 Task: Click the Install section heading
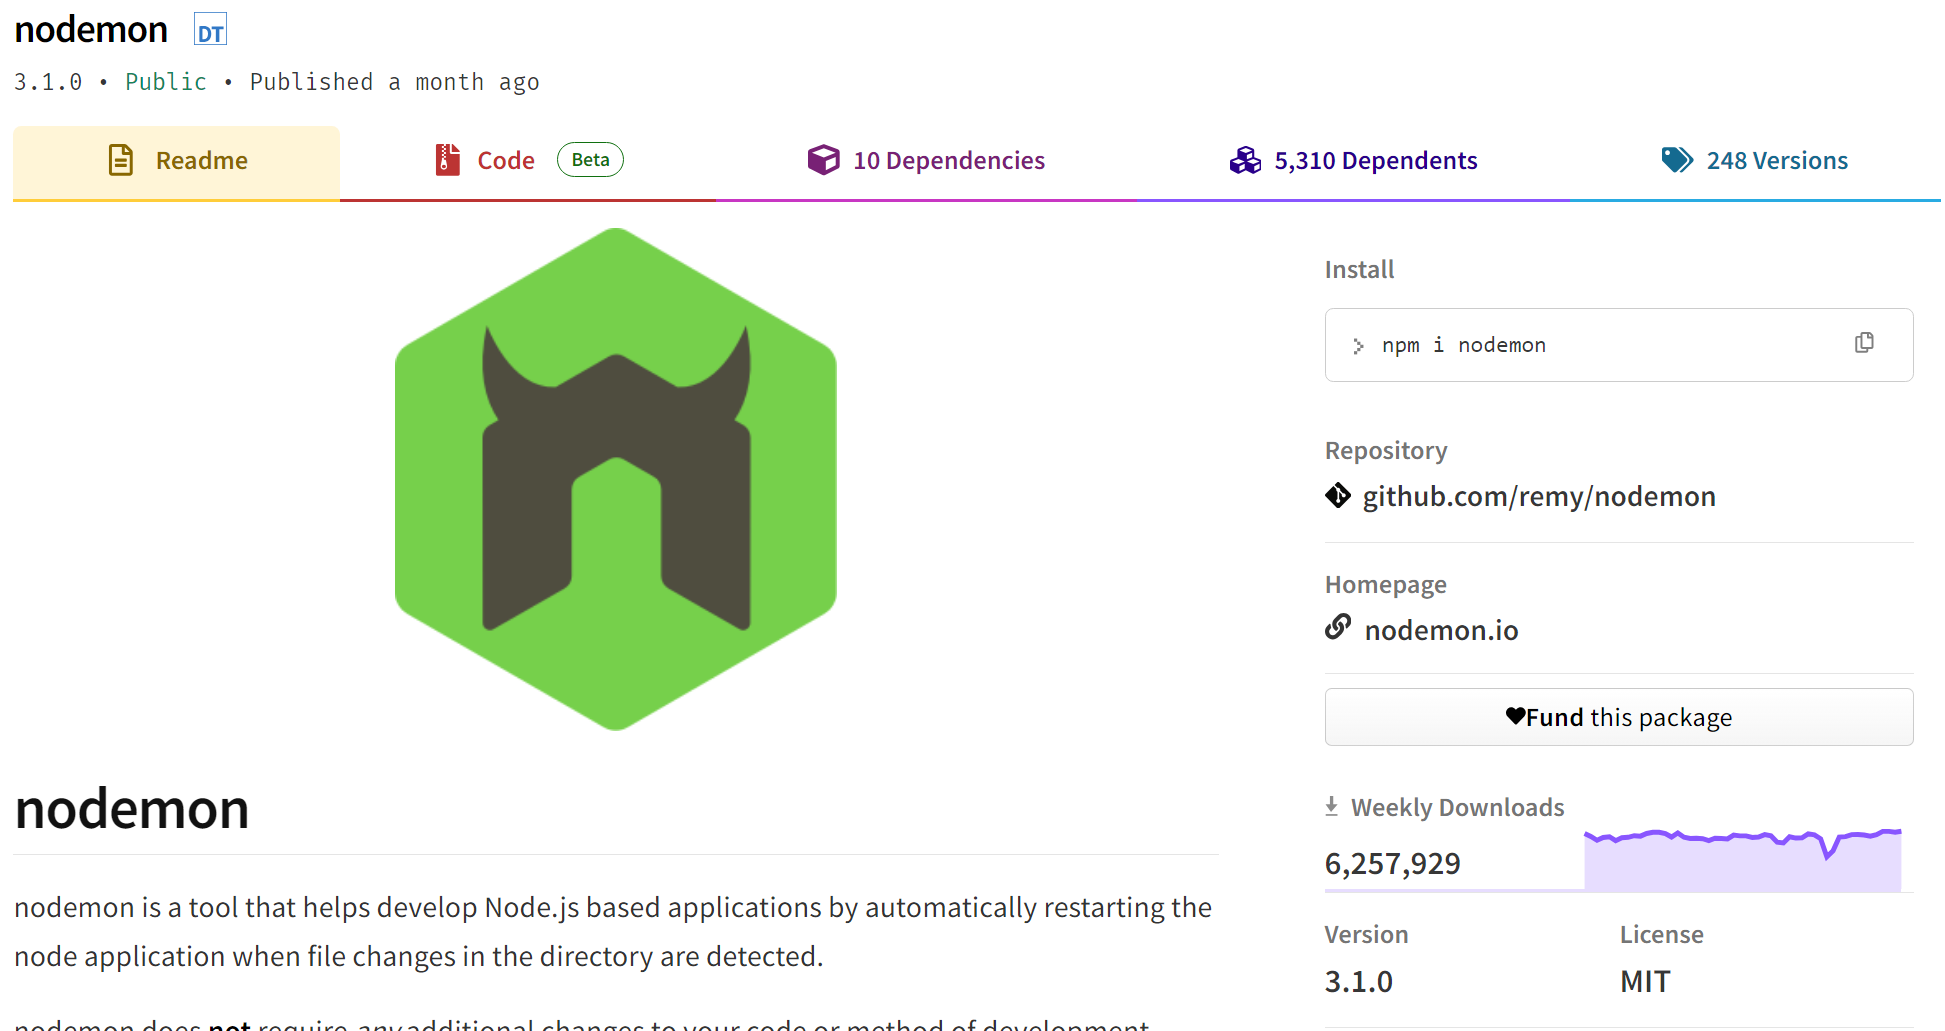(1359, 270)
